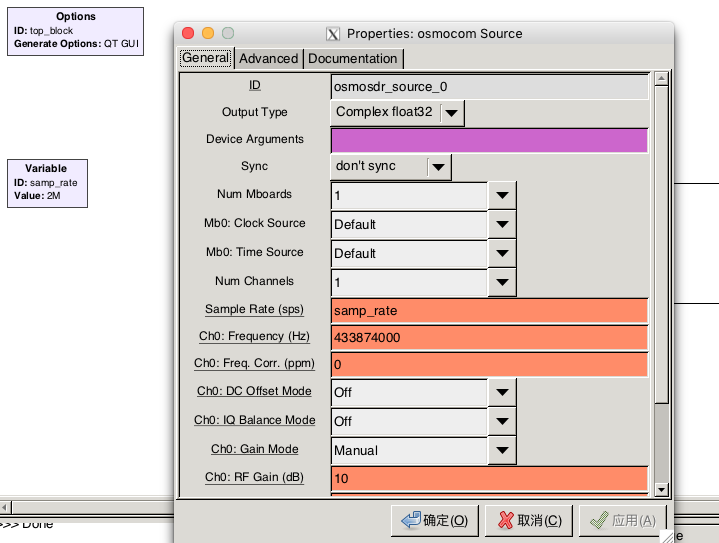This screenshot has height=543, width=719.
Task: Click the Ch0: IQ Balance Mode label
Action: (x=254, y=420)
